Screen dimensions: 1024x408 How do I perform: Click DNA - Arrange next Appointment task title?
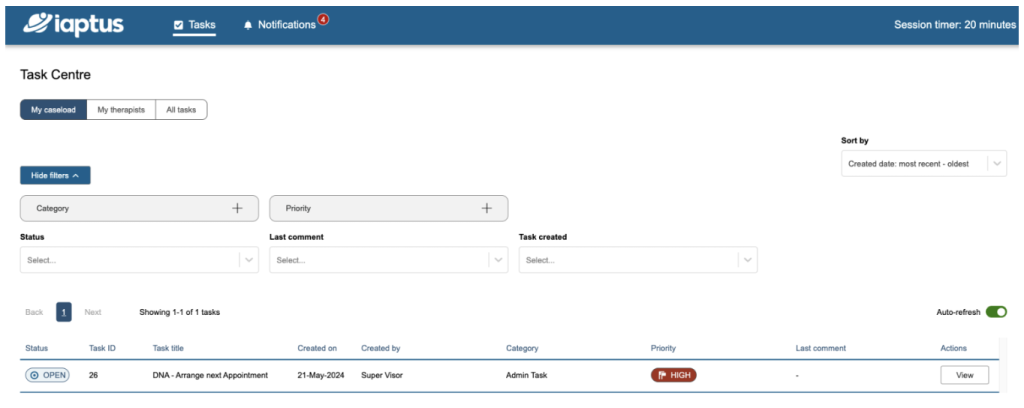pyautogui.click(x=210, y=375)
